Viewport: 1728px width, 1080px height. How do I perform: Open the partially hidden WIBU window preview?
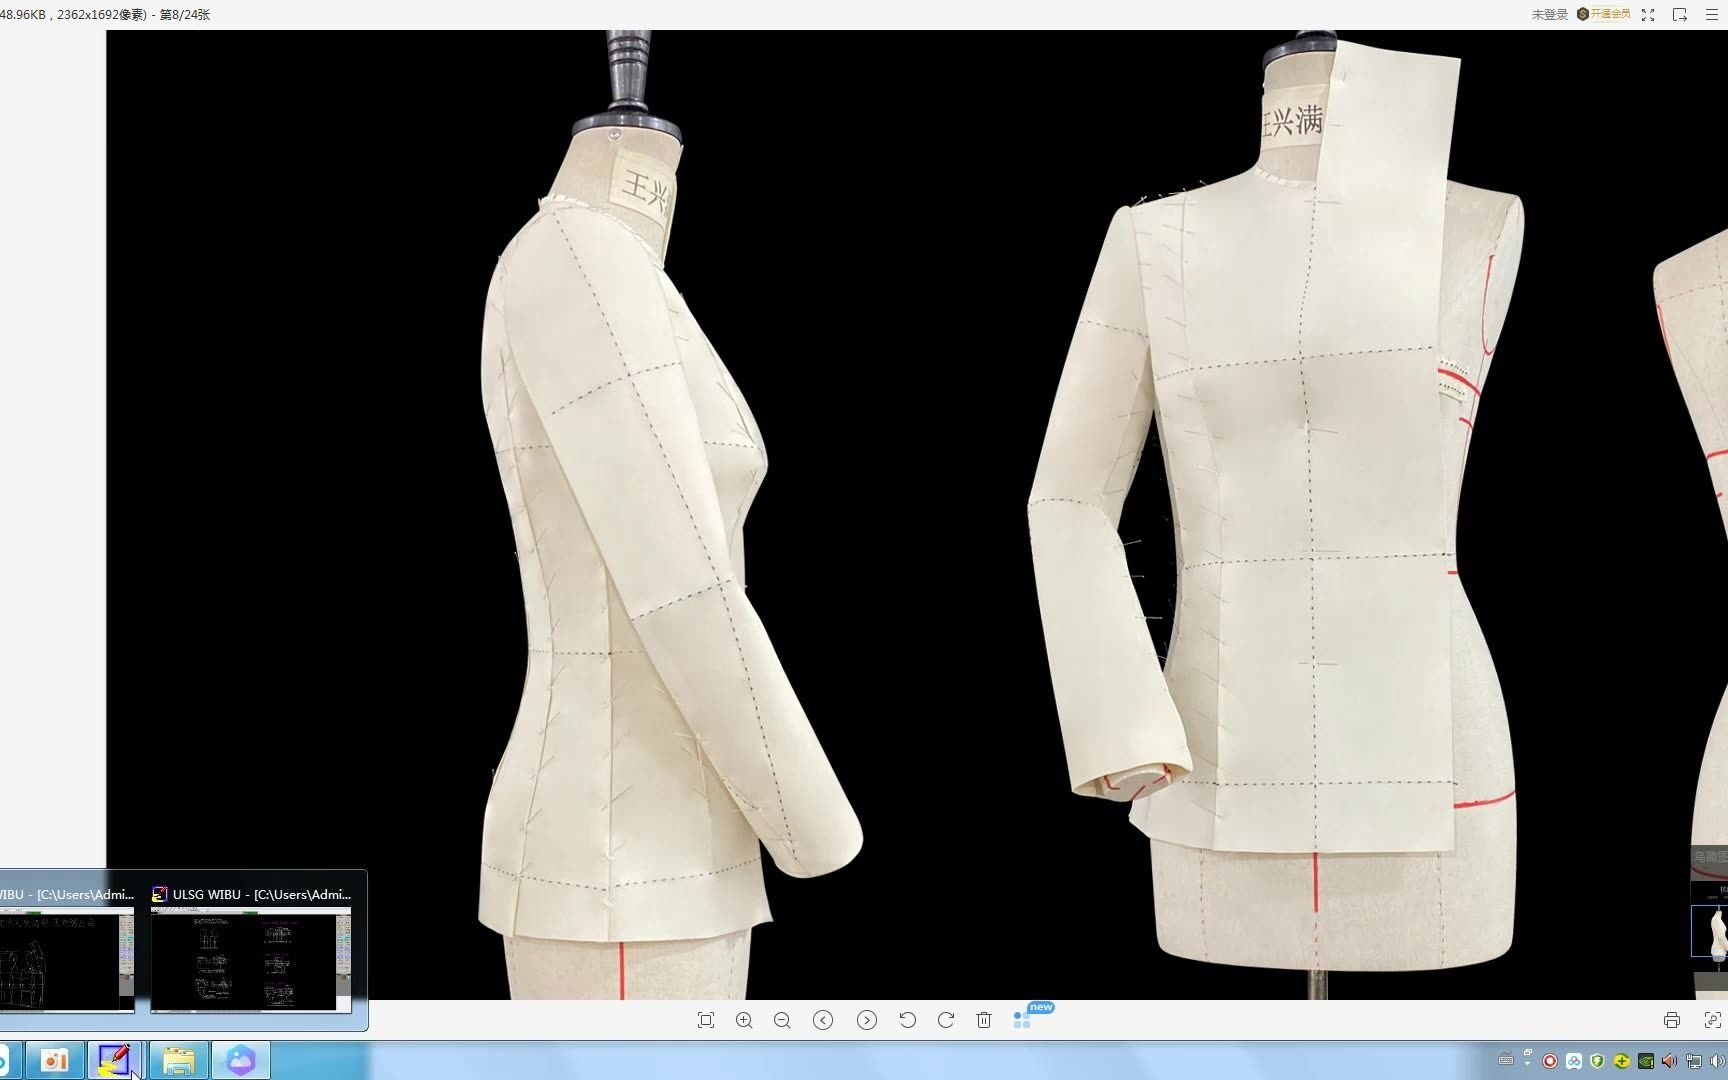pyautogui.click(x=67, y=960)
